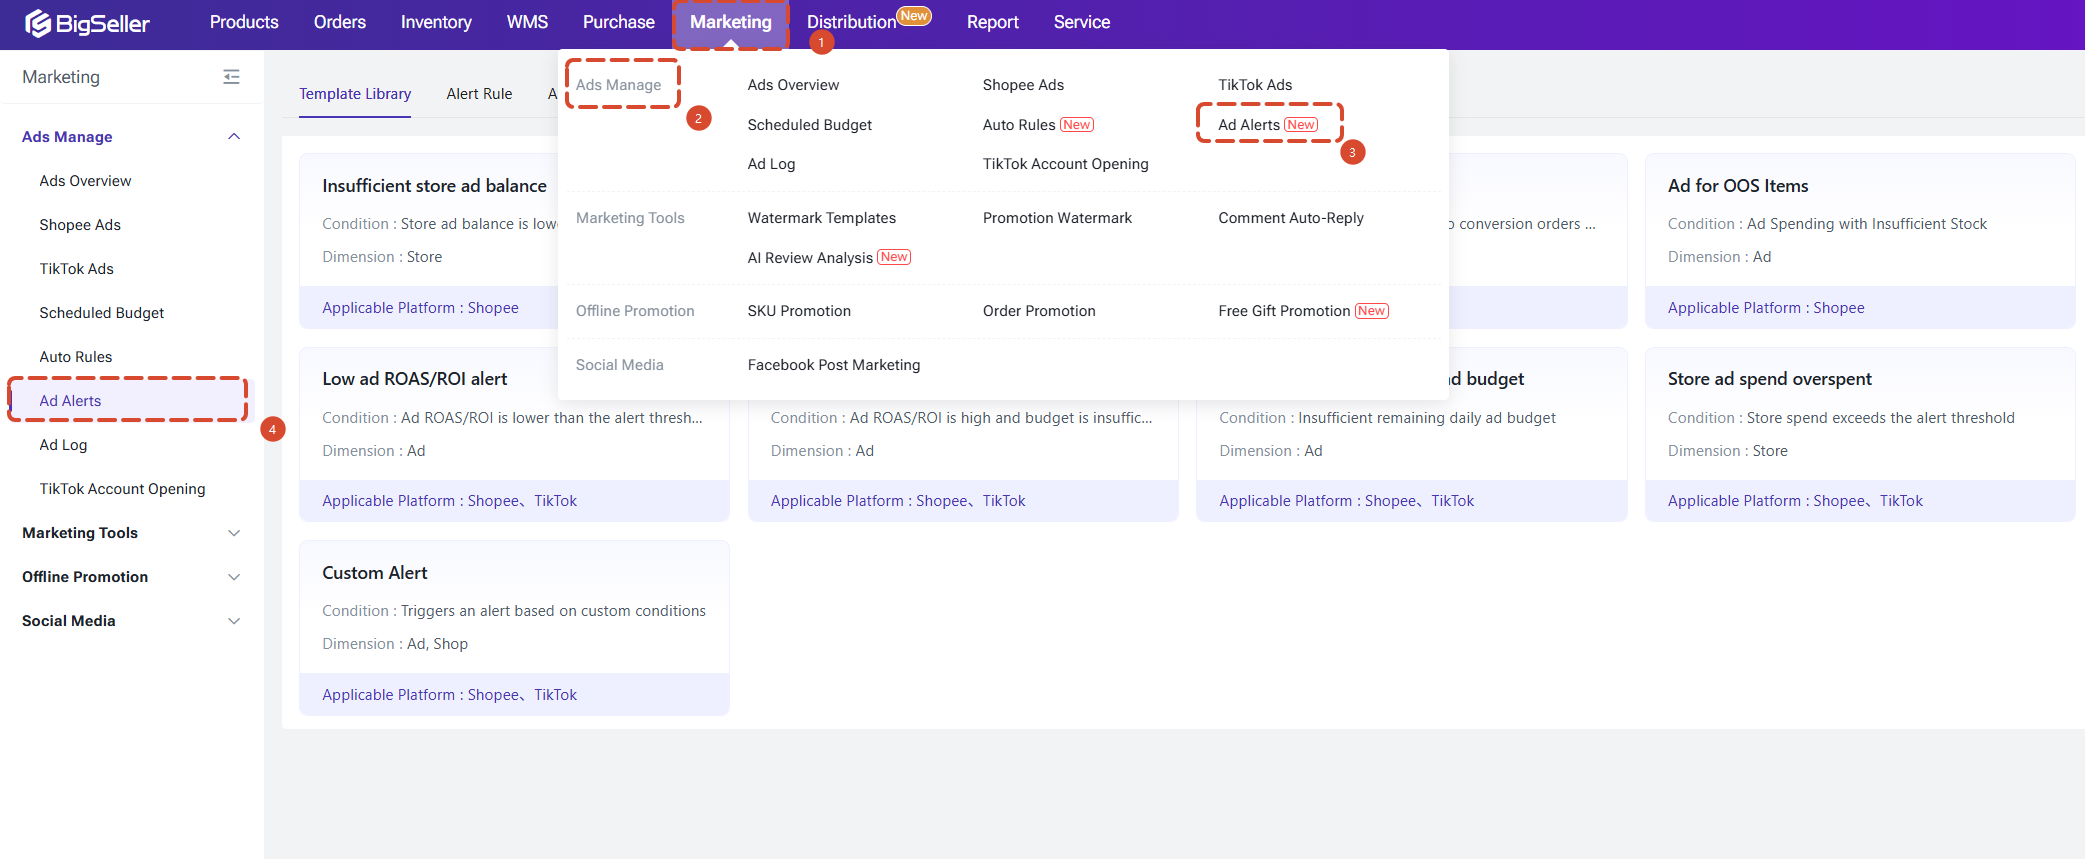Open Facebook Post Marketing from the dropdown
This screenshot has width=2085, height=859.
834,365
